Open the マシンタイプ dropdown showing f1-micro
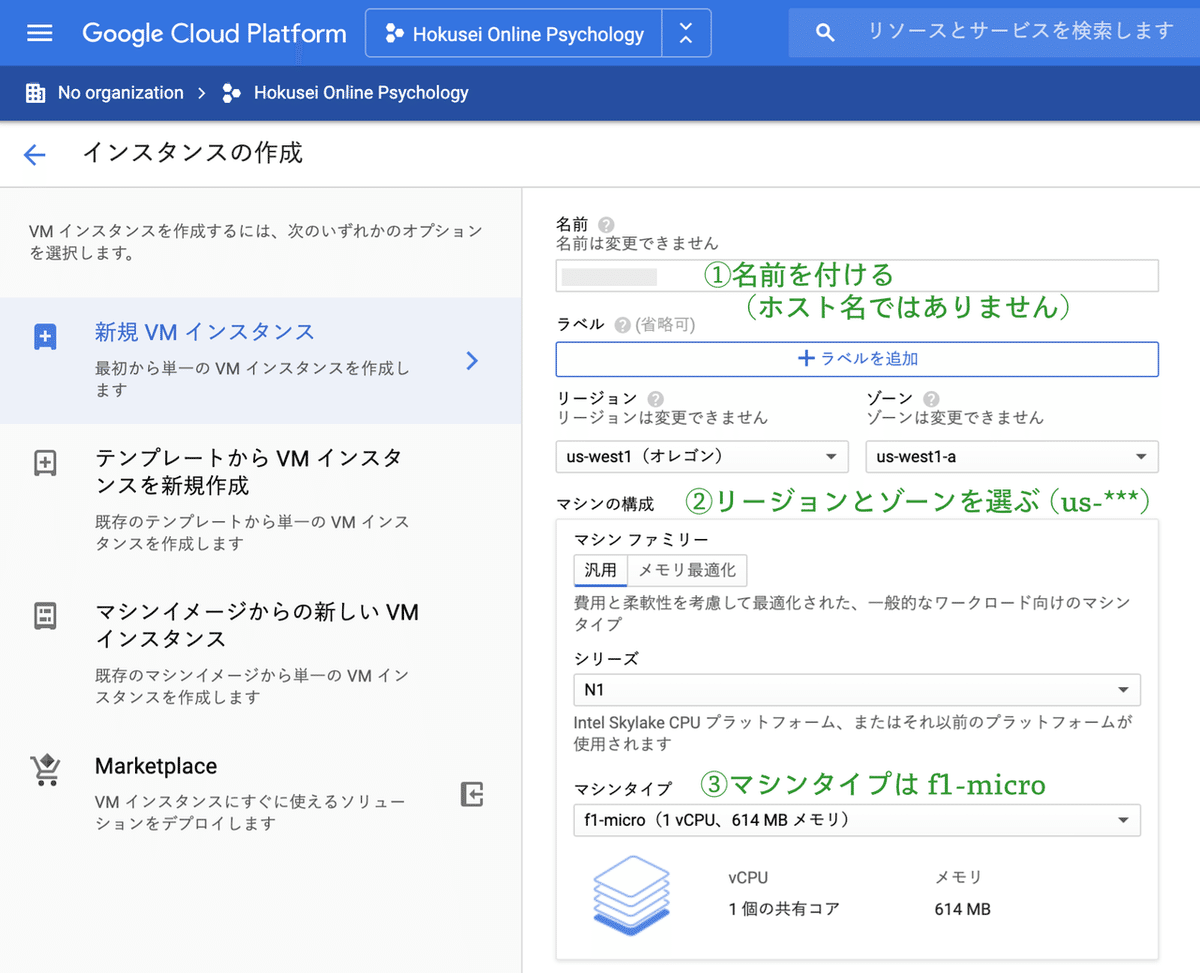This screenshot has width=1200, height=973. coord(857,820)
